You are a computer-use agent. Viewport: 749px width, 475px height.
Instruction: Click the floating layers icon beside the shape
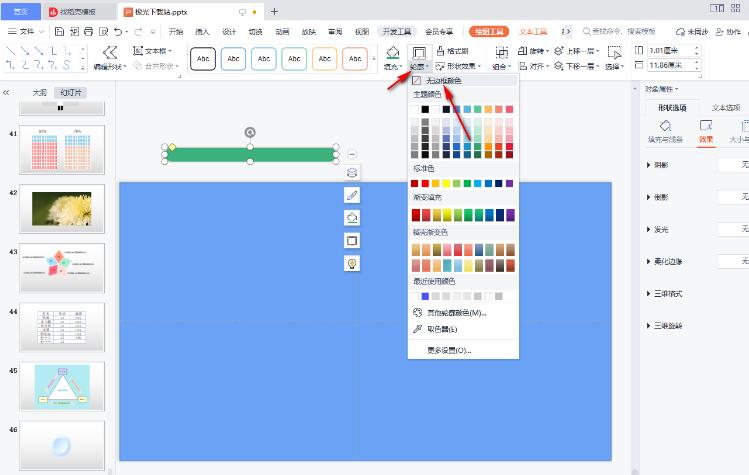point(352,172)
